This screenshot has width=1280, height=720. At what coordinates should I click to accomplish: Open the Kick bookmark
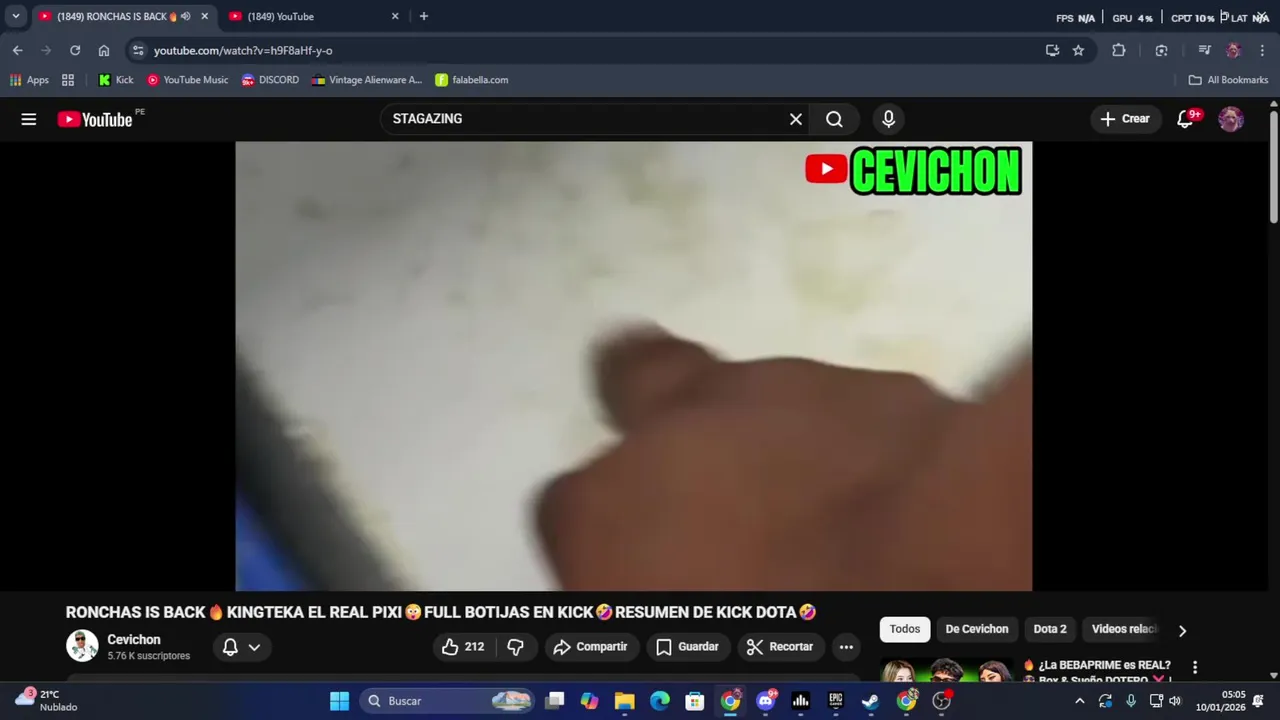[x=116, y=80]
